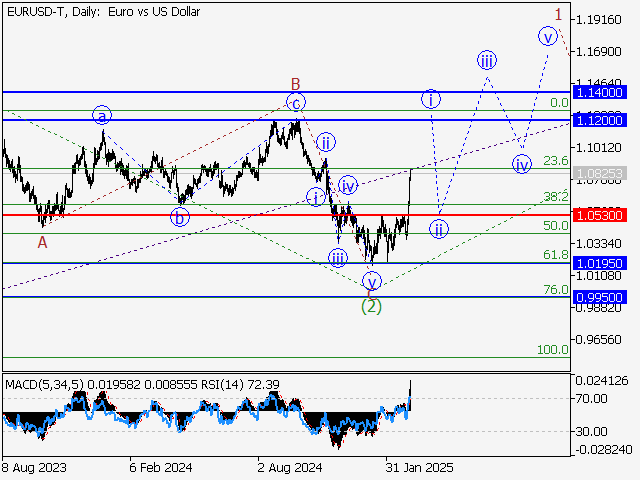The height and width of the screenshot is (480, 640).
Task: Click the circled blue wave a marker
Action: tap(102, 115)
